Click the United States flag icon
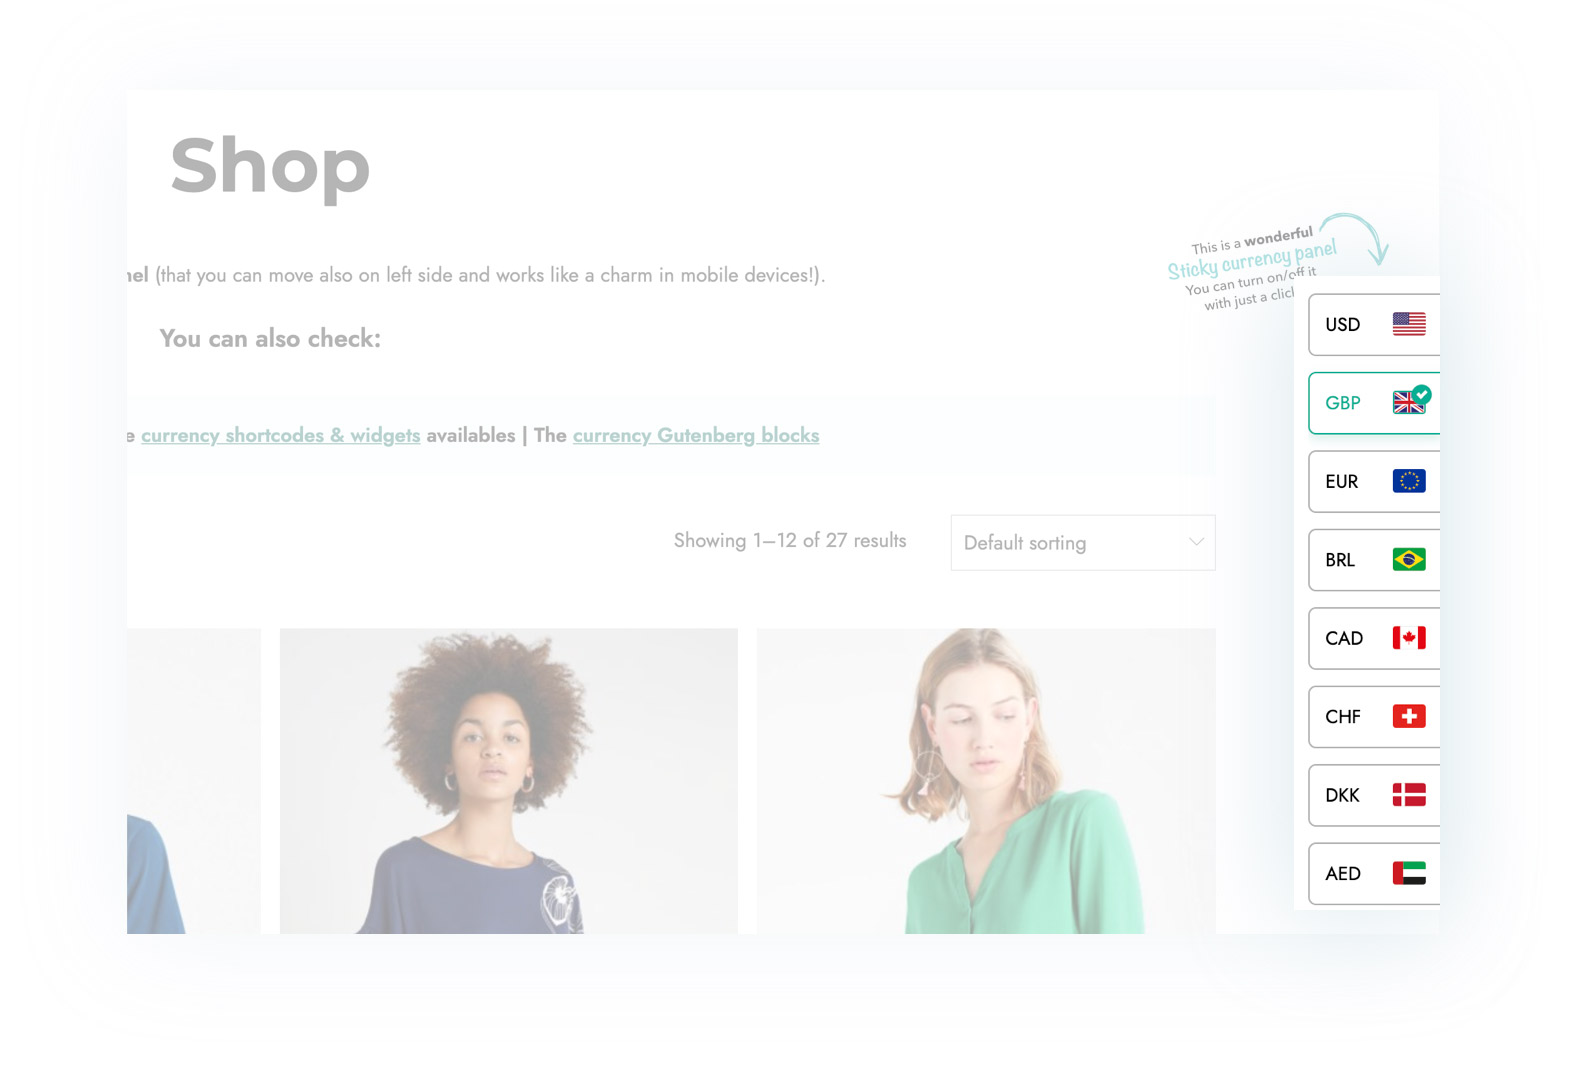The image size is (1594, 1066). 1408,324
